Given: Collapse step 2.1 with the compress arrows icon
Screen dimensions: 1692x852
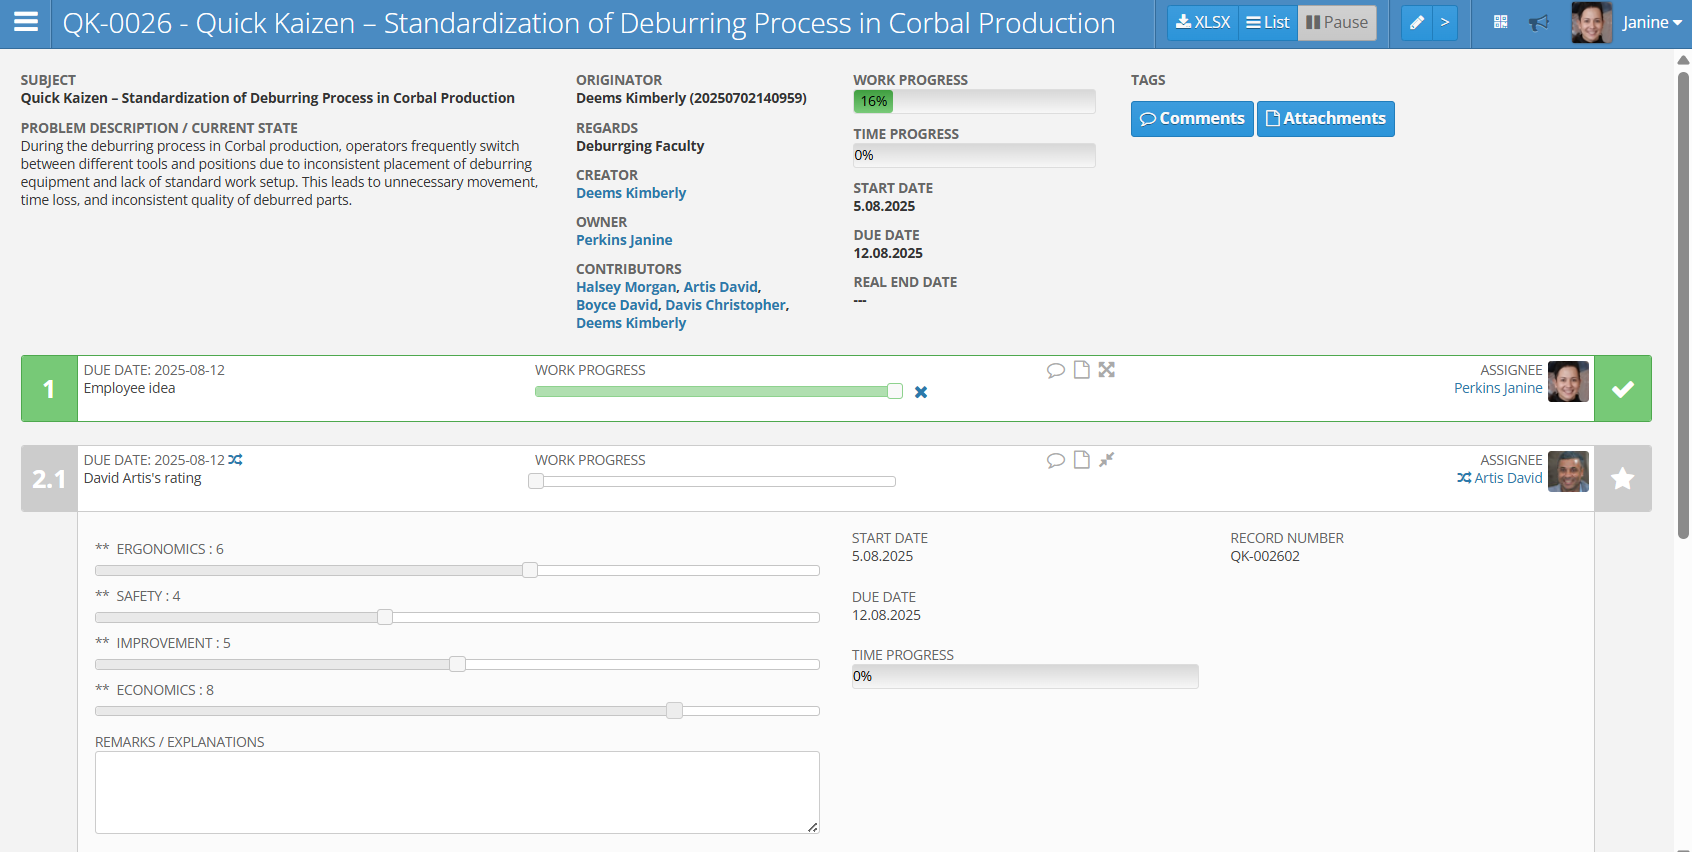Looking at the screenshot, I should 1106,460.
